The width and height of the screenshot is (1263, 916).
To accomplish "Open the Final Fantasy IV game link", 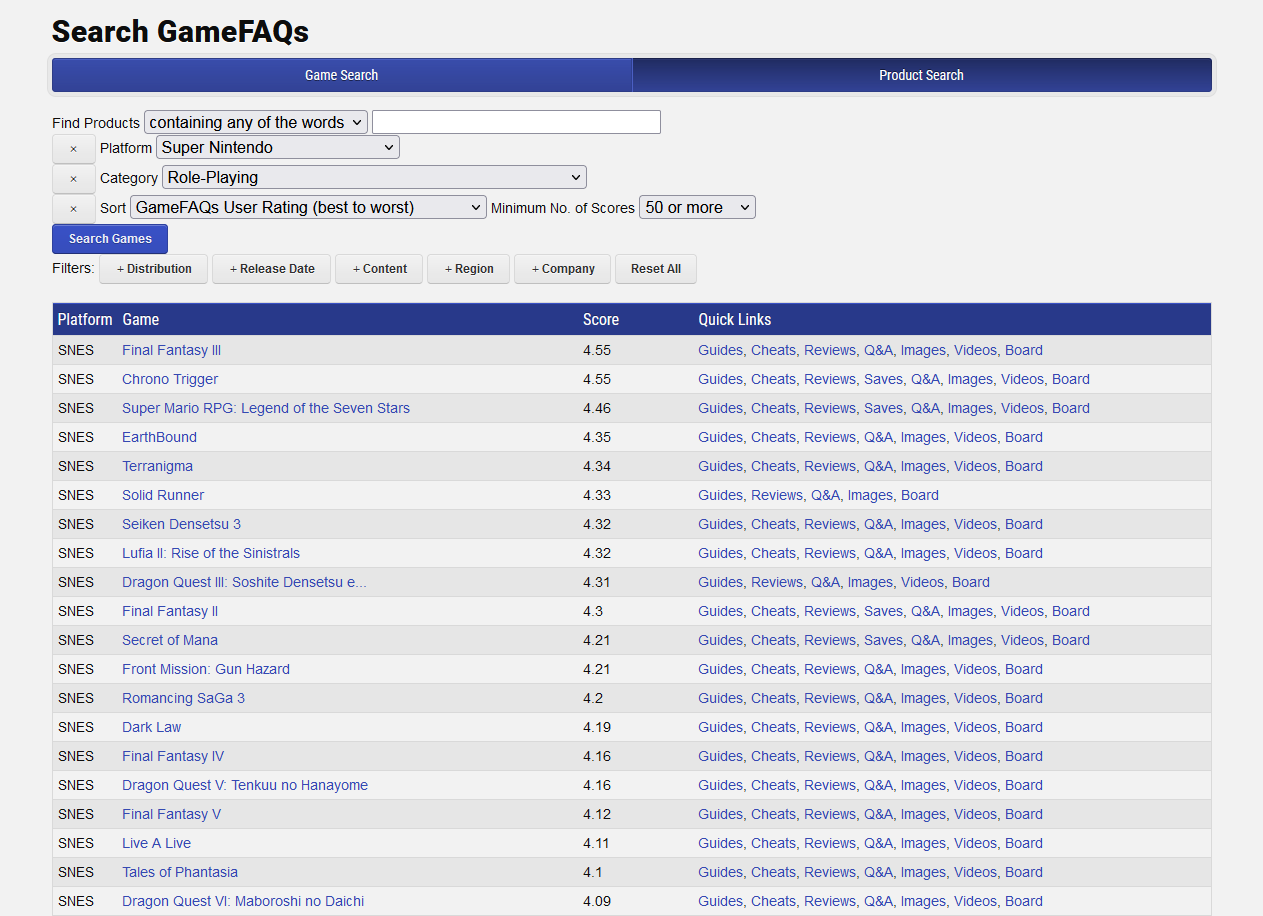I will 173,756.
